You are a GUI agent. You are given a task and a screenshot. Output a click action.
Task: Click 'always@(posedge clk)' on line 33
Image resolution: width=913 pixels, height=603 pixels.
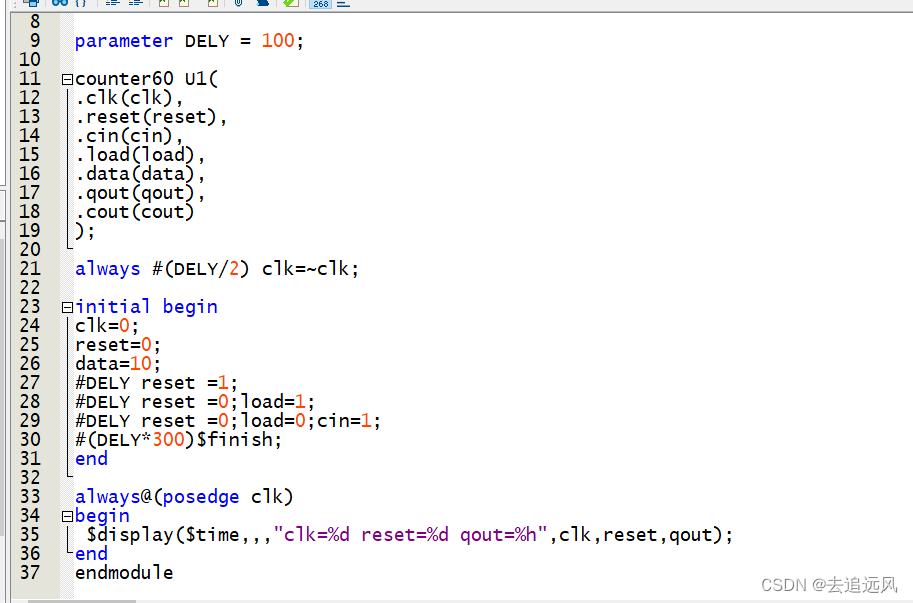tap(184, 497)
